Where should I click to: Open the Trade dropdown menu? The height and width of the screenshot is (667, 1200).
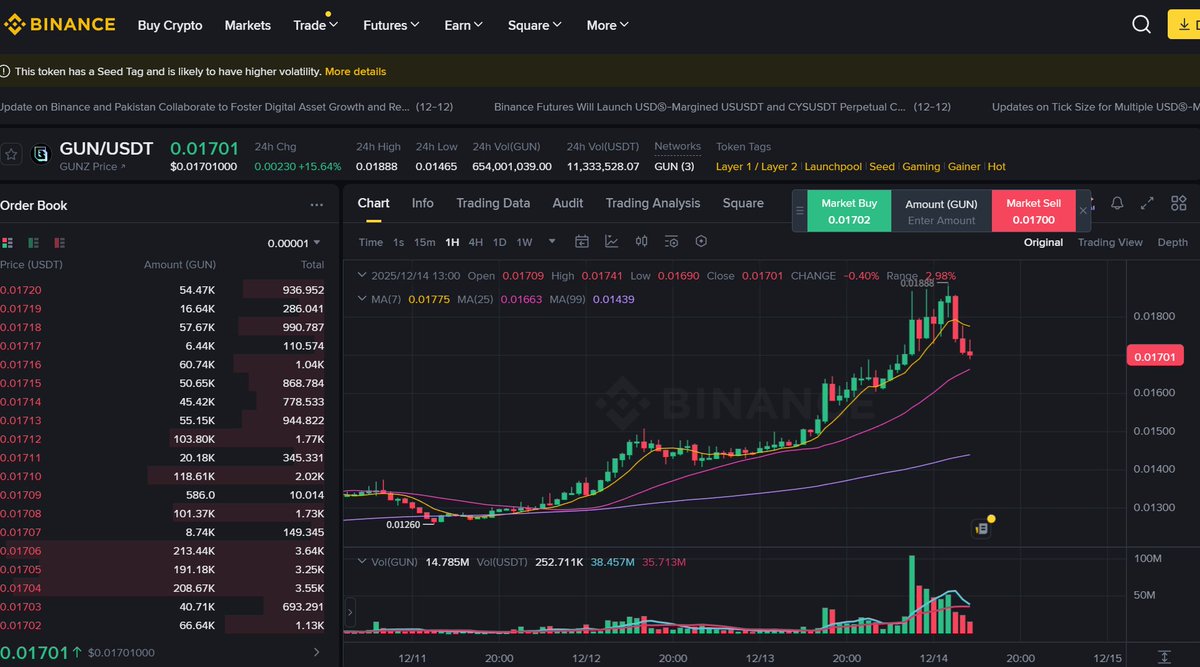point(316,25)
